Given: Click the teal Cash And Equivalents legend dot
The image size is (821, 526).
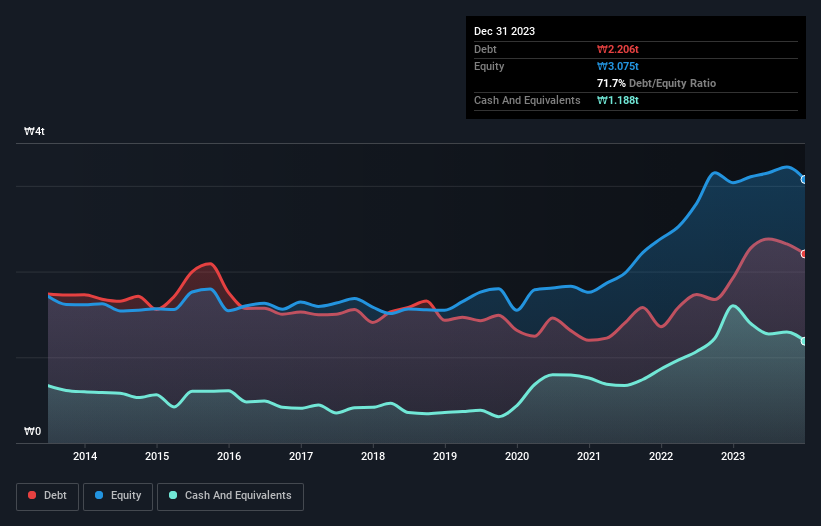Looking at the screenshot, I should pos(173,495).
